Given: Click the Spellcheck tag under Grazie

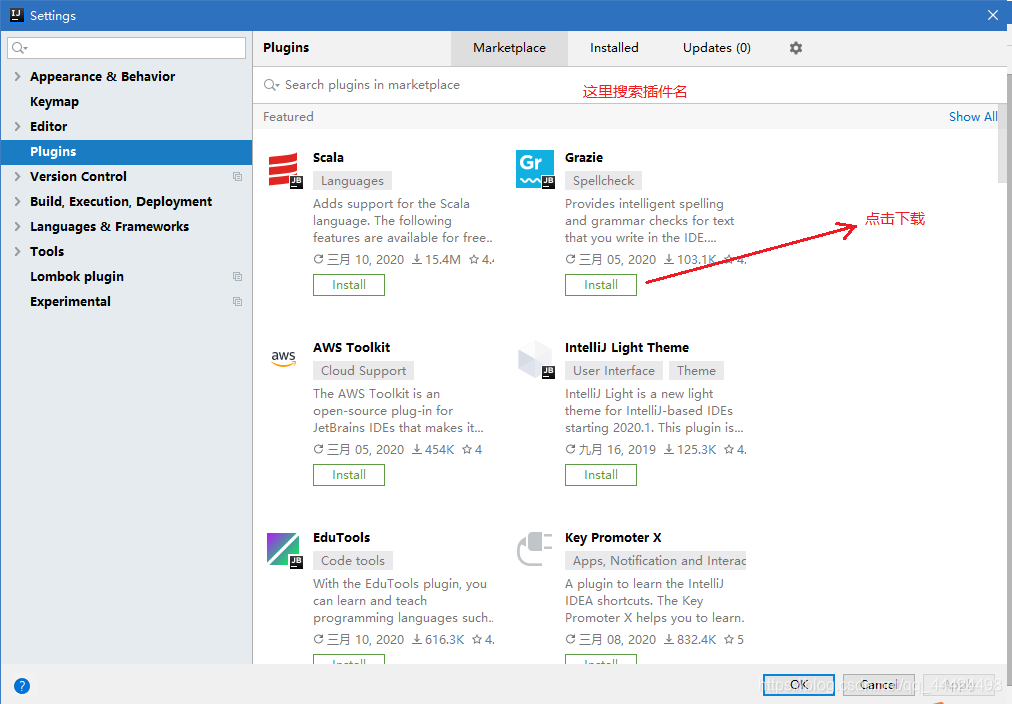Looking at the screenshot, I should (603, 181).
